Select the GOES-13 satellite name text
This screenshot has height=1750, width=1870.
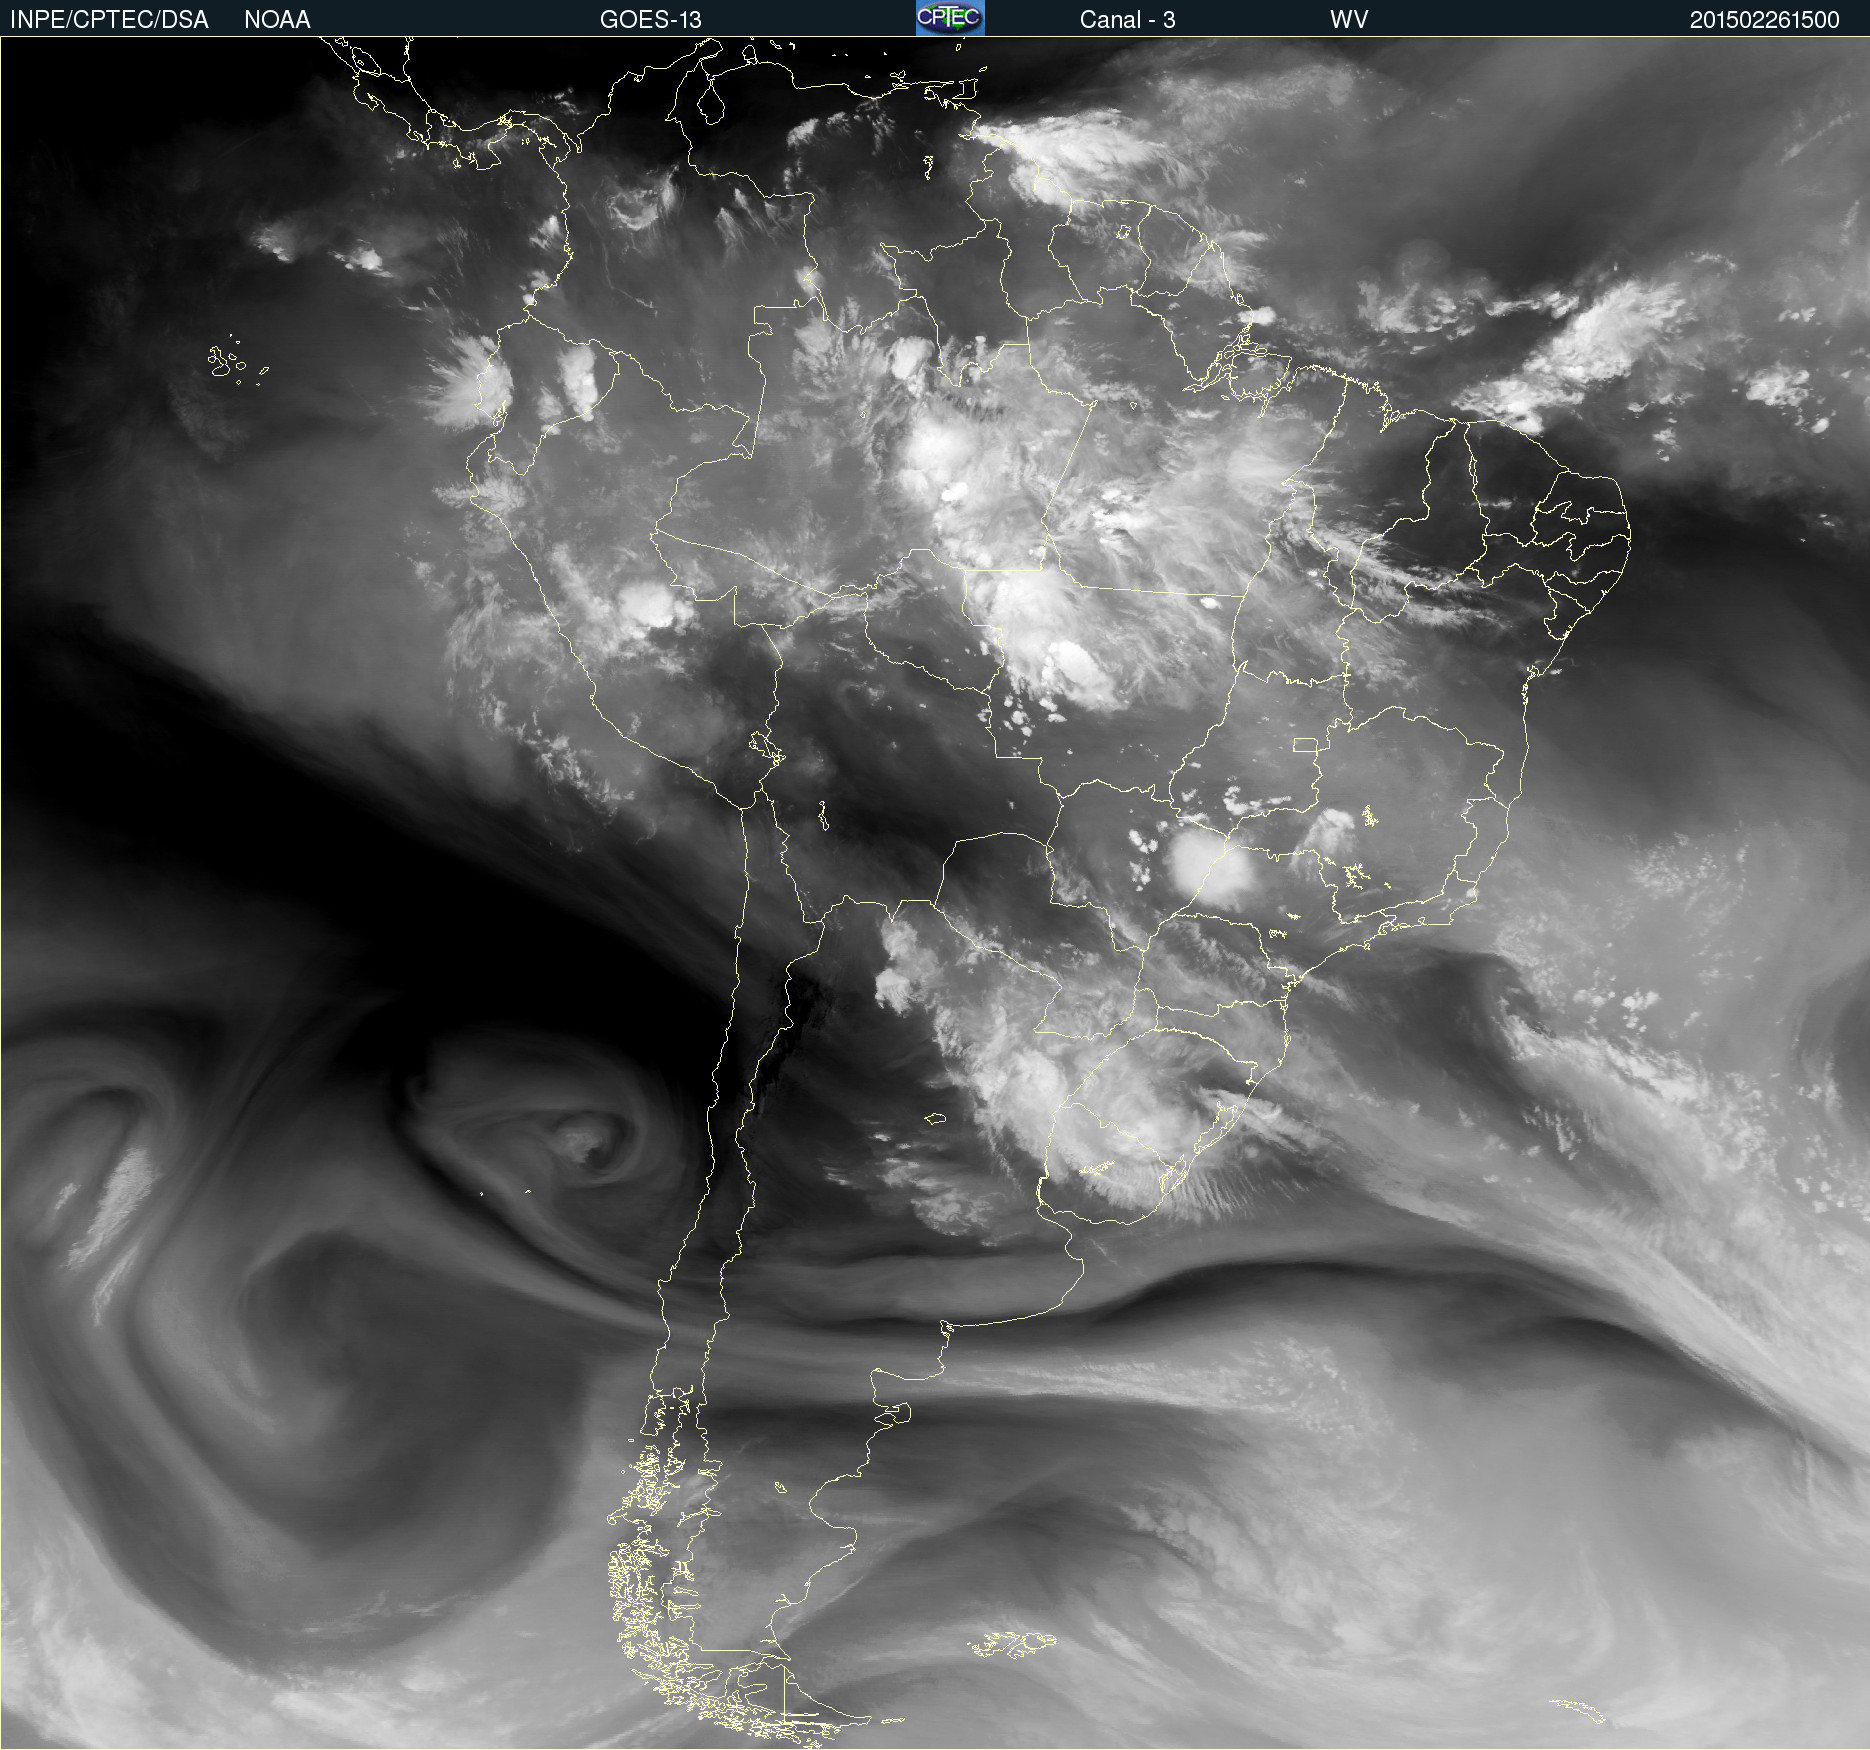click(650, 19)
